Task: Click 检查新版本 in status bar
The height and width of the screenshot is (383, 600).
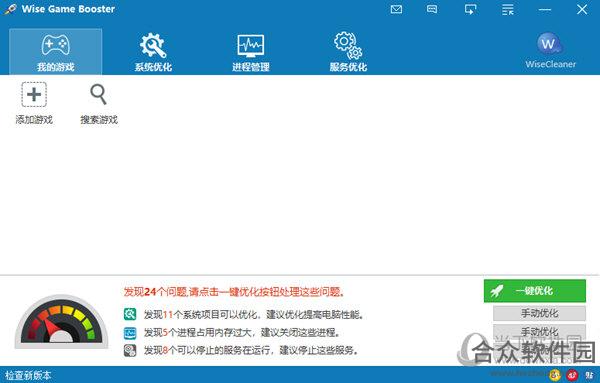Action: pos(28,375)
